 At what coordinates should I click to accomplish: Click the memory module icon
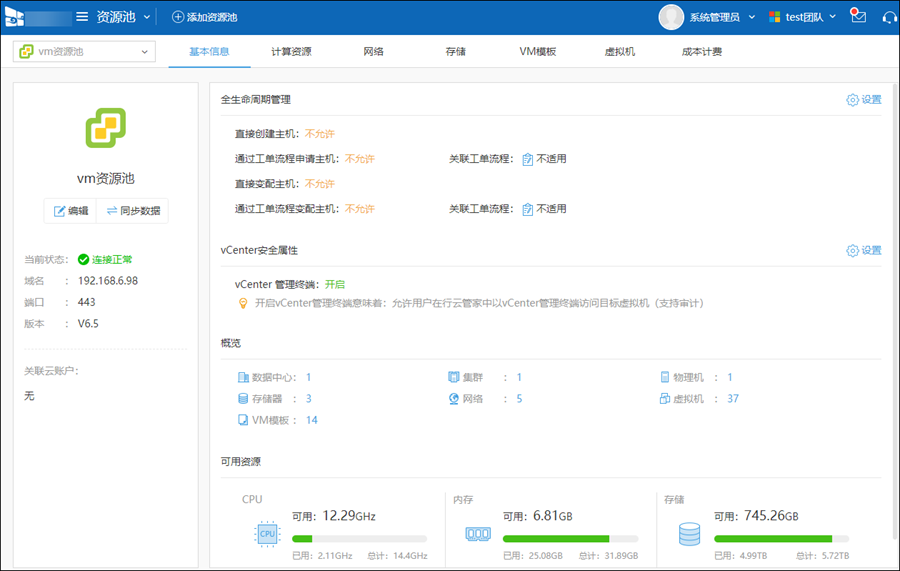(478, 534)
